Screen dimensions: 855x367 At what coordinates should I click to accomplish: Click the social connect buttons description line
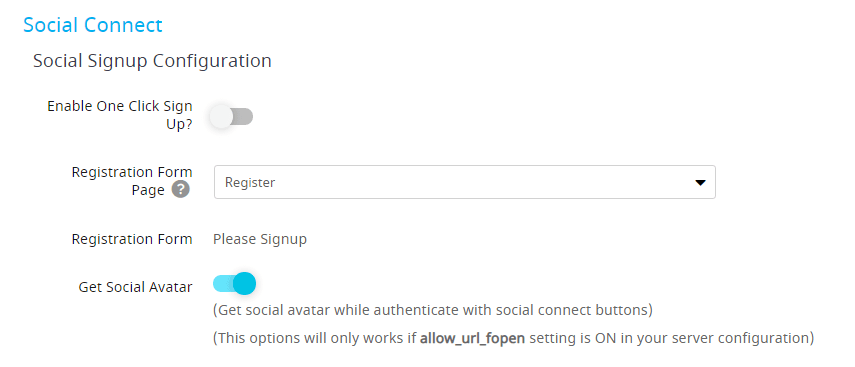coord(433,310)
